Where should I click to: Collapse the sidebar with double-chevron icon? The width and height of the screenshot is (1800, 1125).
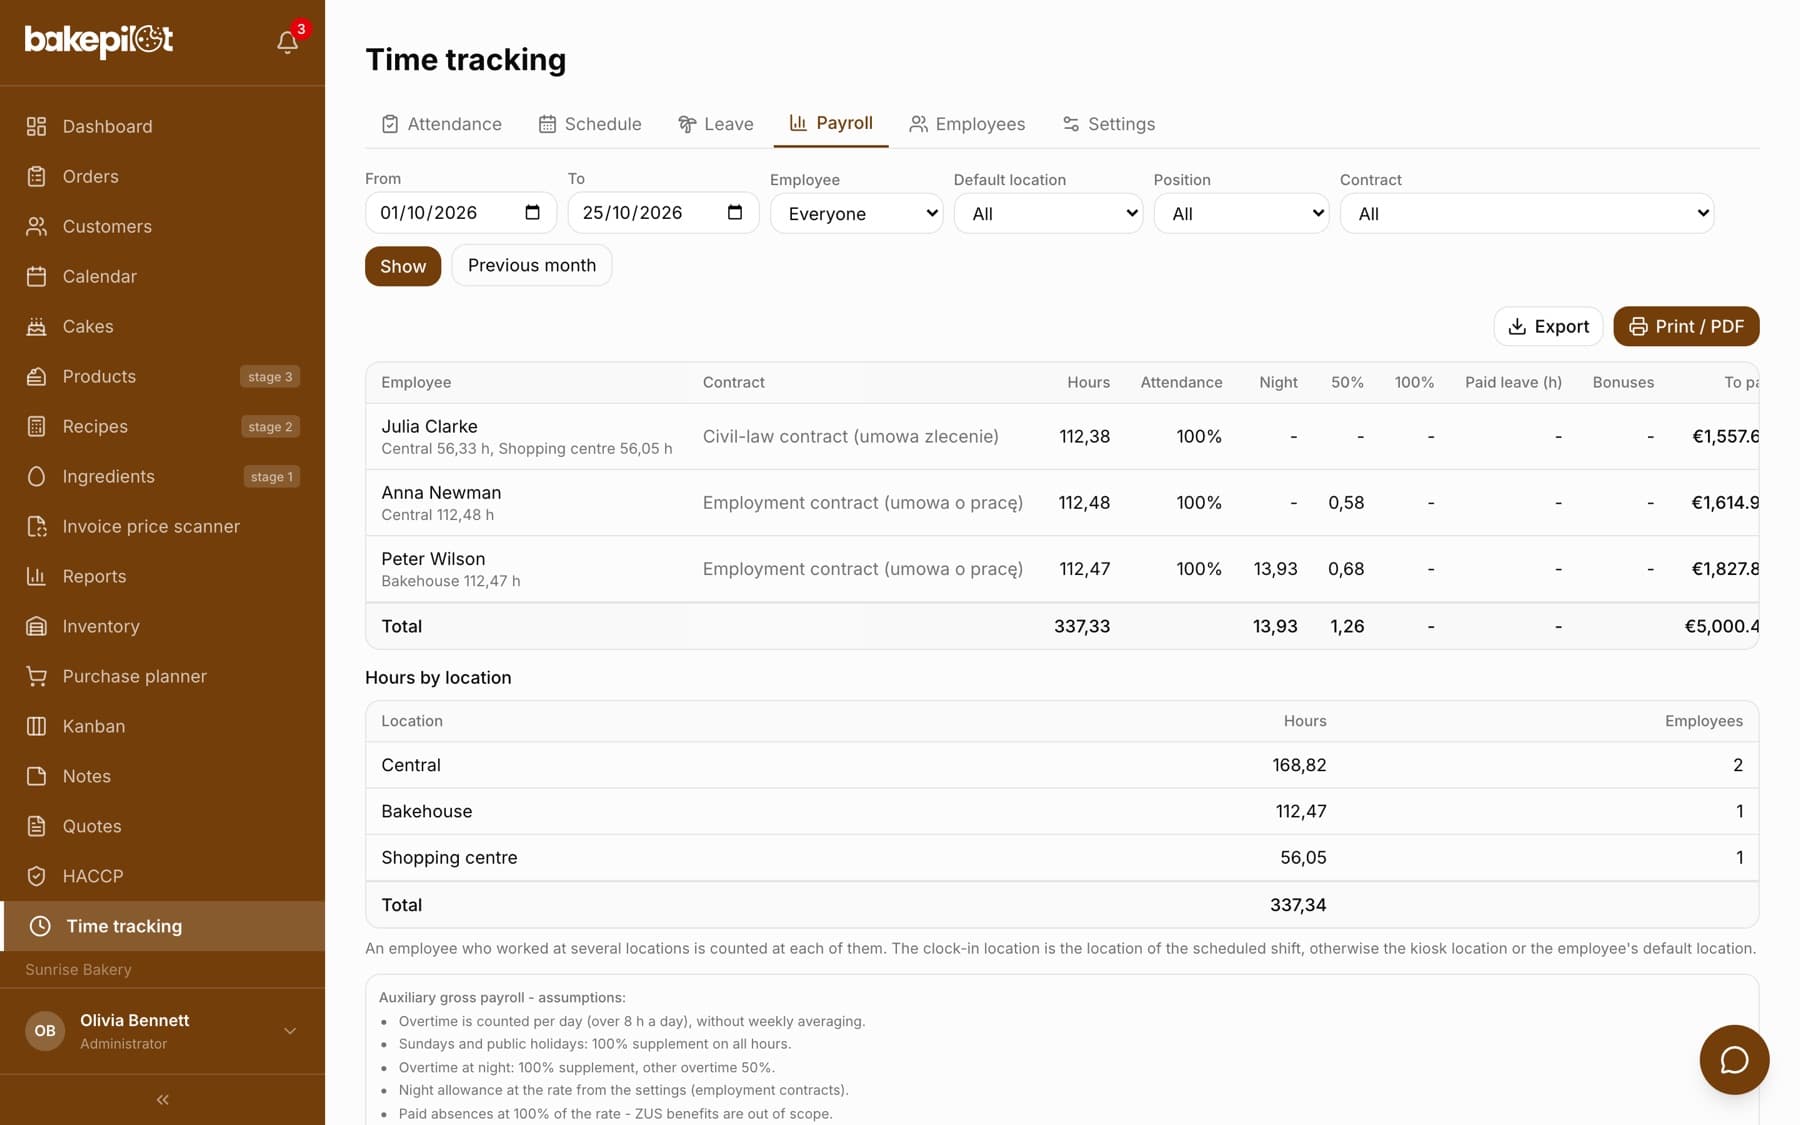click(162, 1099)
